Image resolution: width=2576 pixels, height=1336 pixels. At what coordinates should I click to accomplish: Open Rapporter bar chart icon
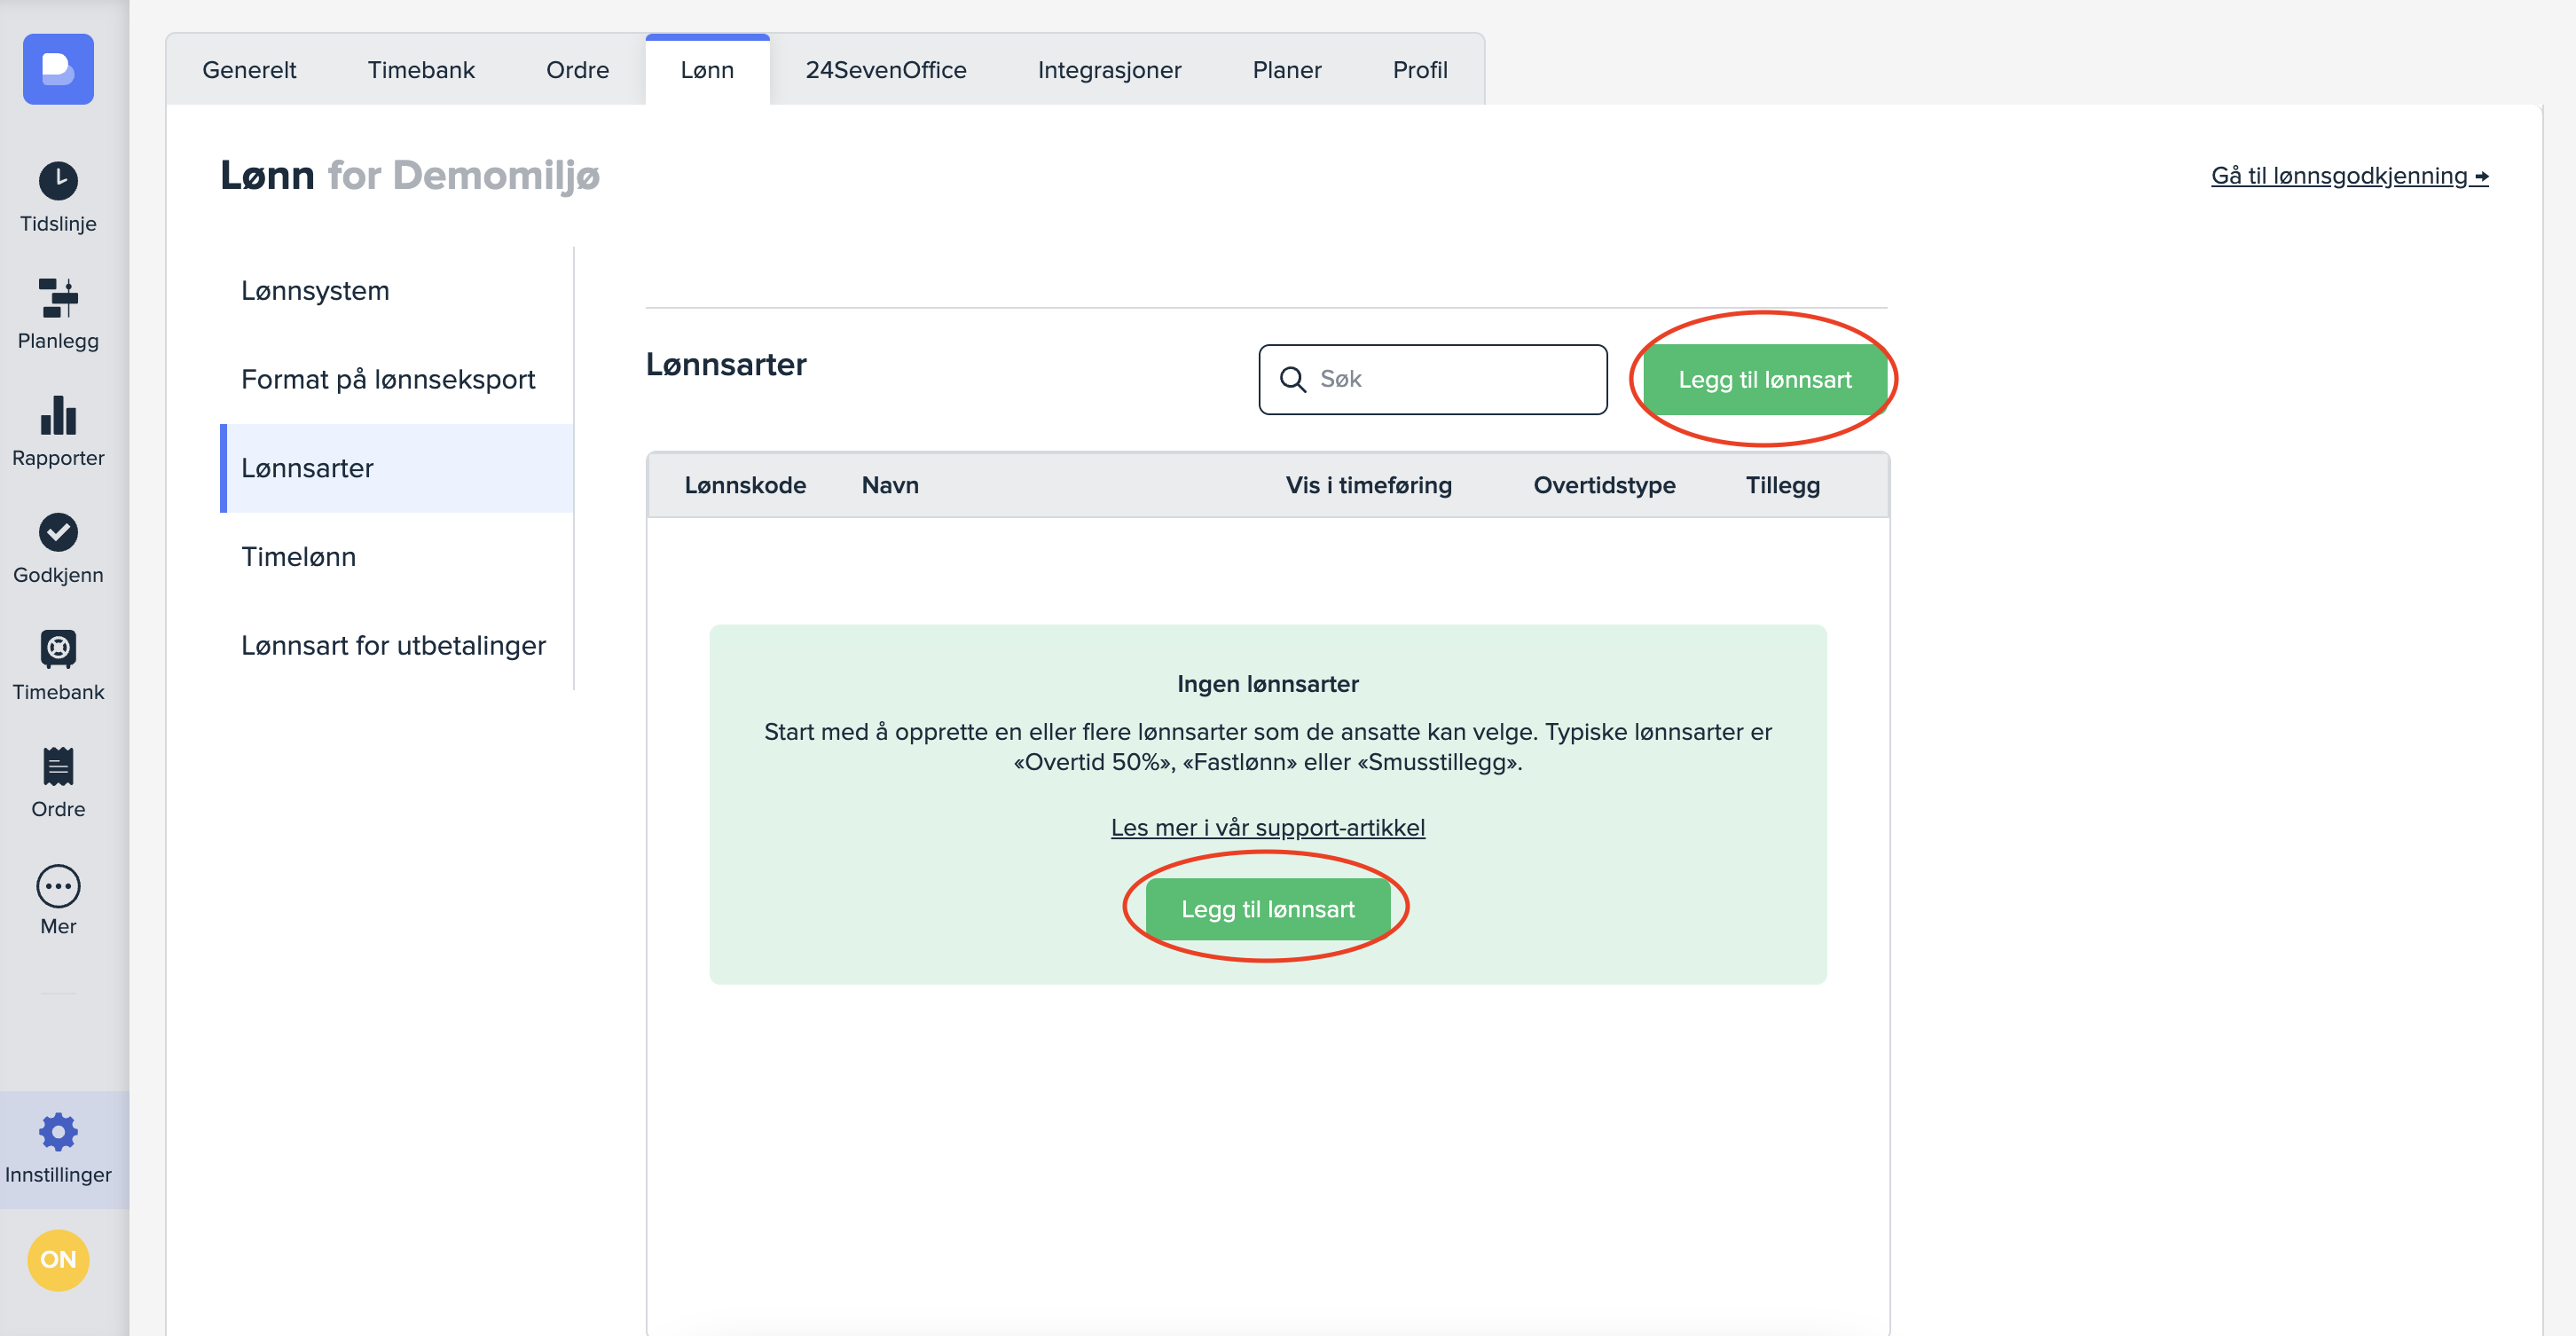58,415
